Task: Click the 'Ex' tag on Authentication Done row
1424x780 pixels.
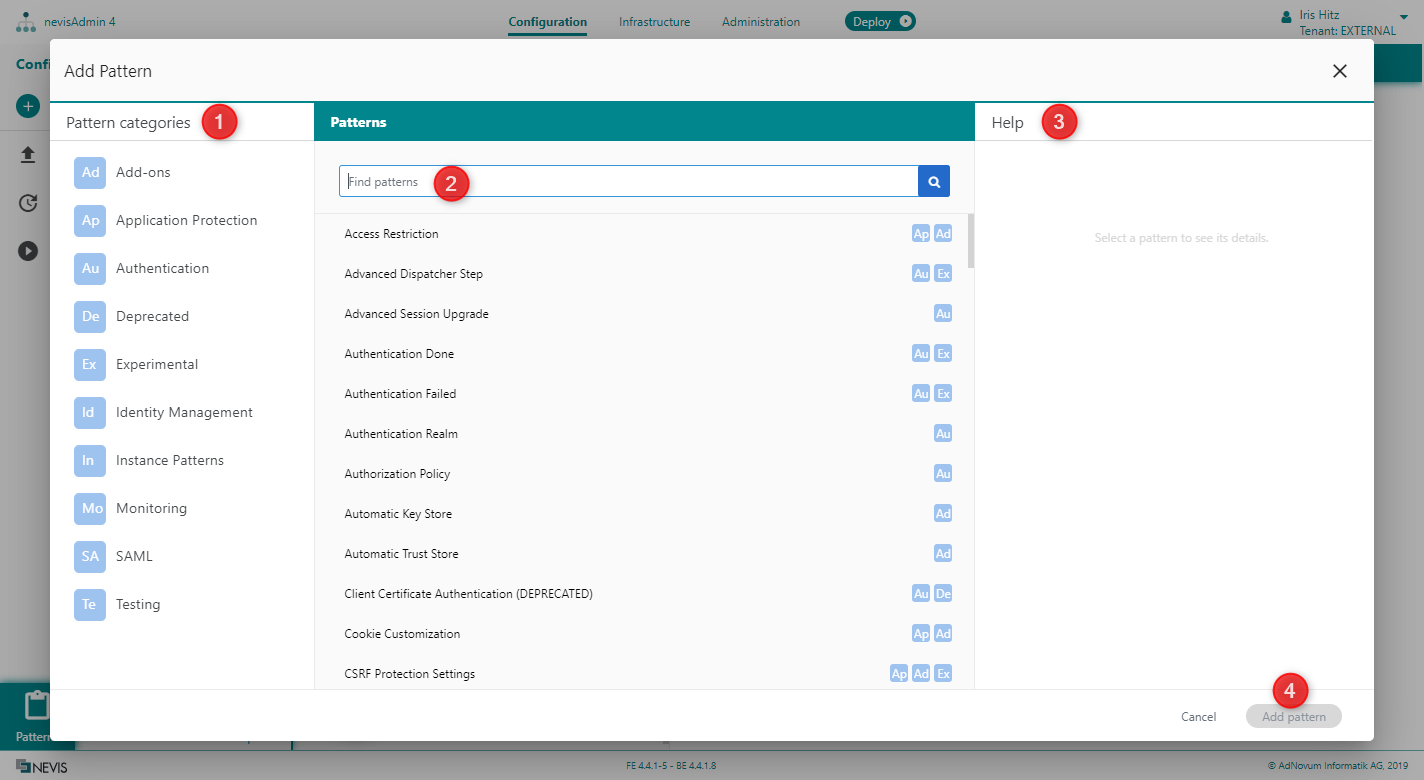Action: (x=943, y=354)
